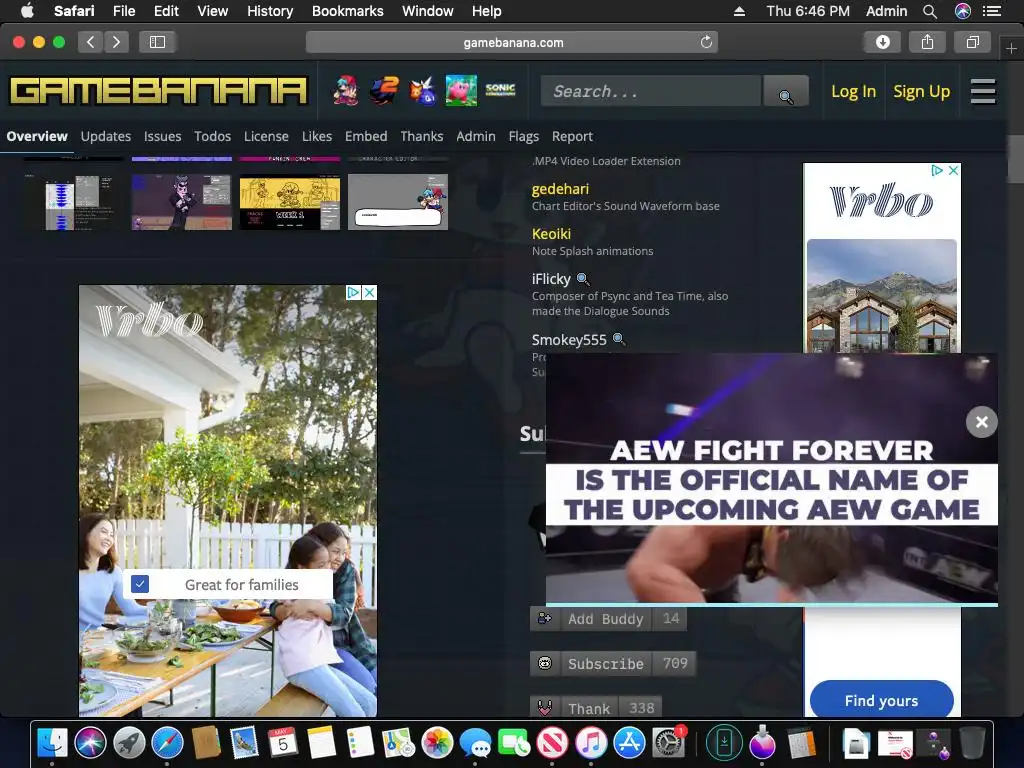Click the Subscribe button
Viewport: 1024px width, 768px height.
coord(613,664)
